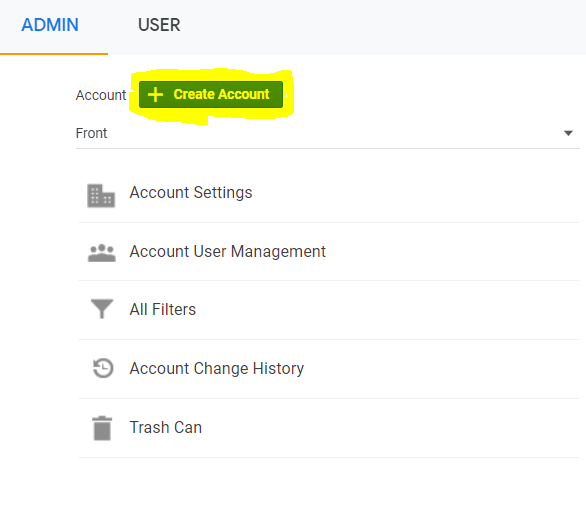Open Account Settings
The image size is (586, 509).
(x=191, y=192)
